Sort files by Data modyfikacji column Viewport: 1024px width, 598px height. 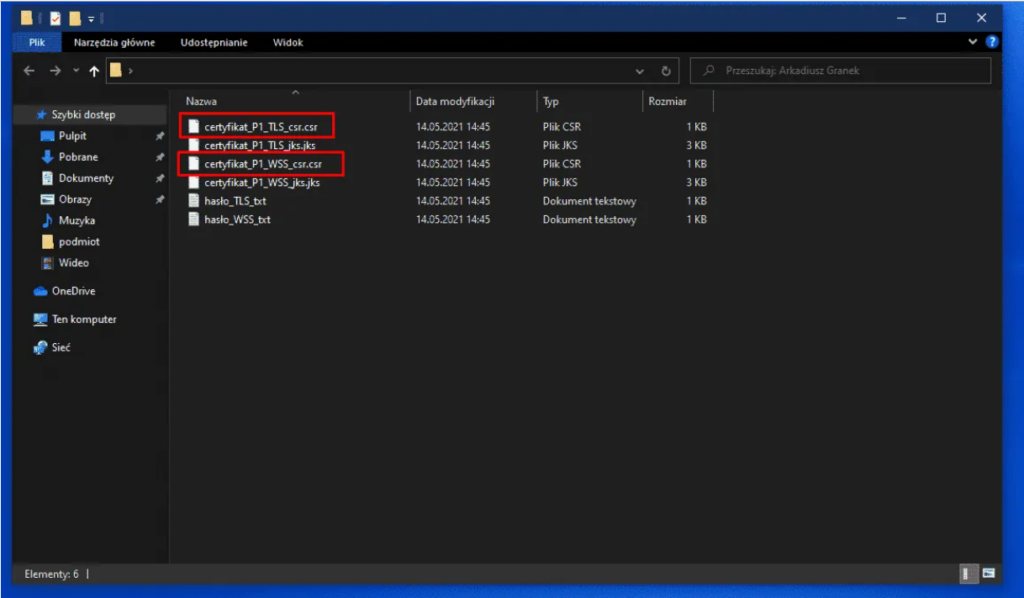point(455,101)
